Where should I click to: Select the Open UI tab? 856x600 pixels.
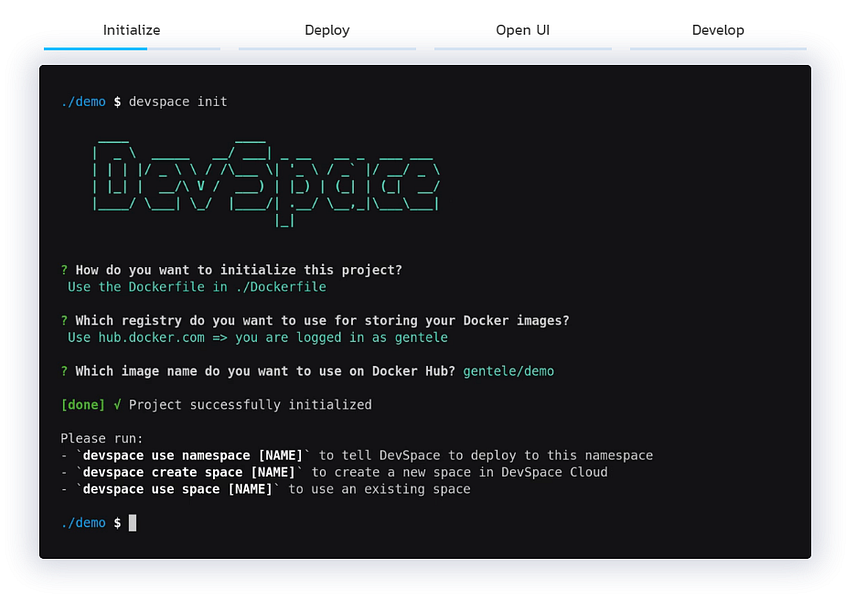[x=522, y=30]
